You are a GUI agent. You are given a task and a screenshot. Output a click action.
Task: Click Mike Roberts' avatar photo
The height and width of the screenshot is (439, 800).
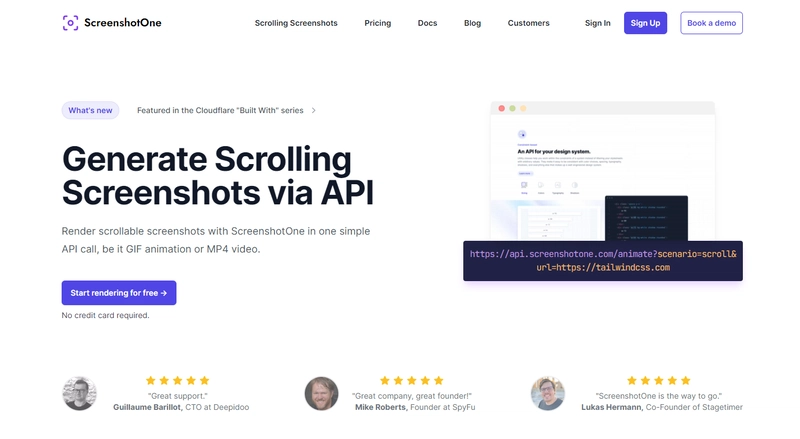point(321,394)
